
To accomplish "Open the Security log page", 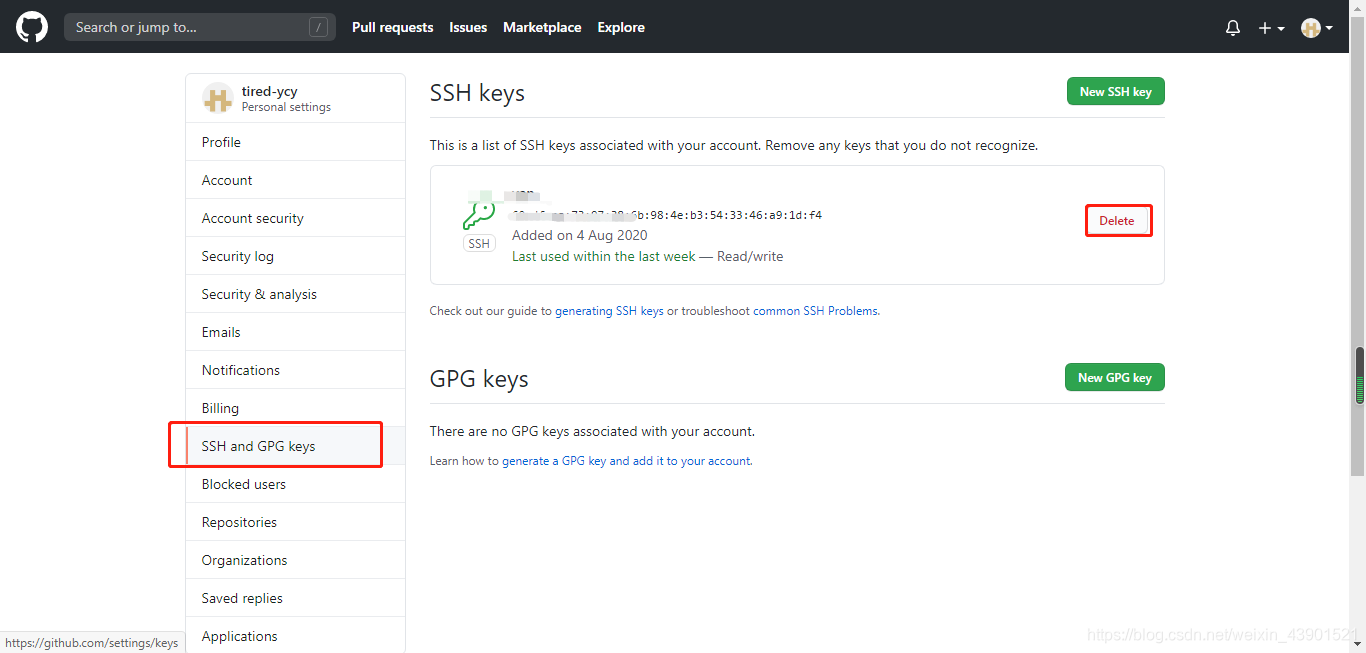I will click(x=295, y=256).
